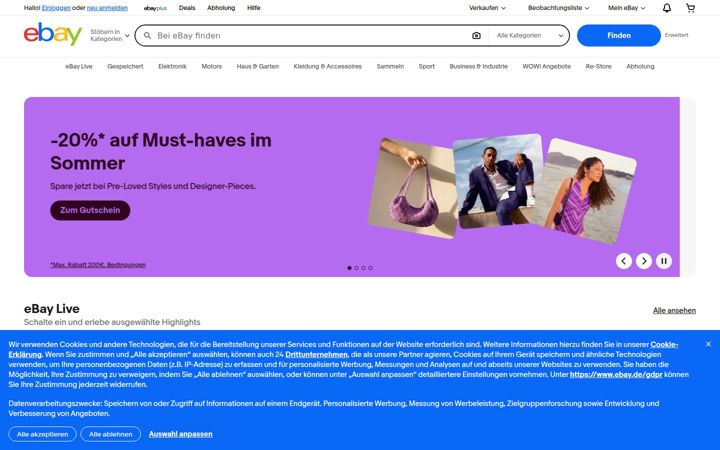Image resolution: width=720 pixels, height=450 pixels.
Task: Open the Max. Rabatt Bedingungen link
Action: 98,265
